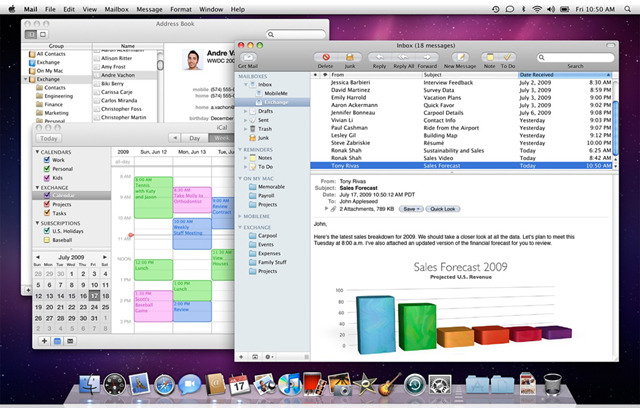This screenshot has width=640, height=408.
Task: Expand the MOBILEME section in Mail
Action: (240, 216)
